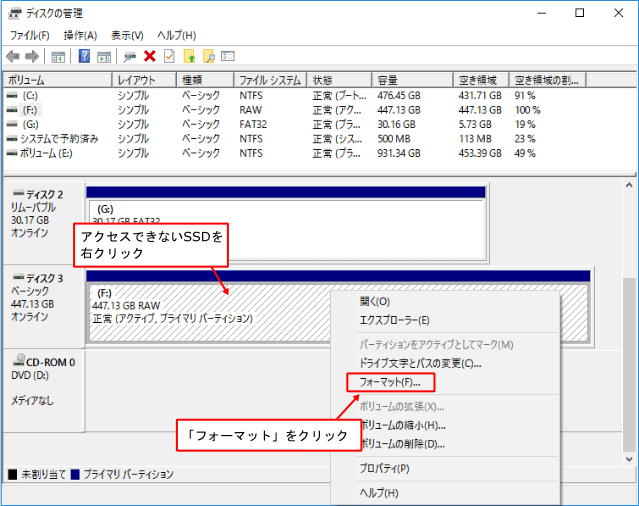The width and height of the screenshot is (639, 506).
Task: Select ドライブ文字とパスの変更(C)... option
Action: click(420, 363)
